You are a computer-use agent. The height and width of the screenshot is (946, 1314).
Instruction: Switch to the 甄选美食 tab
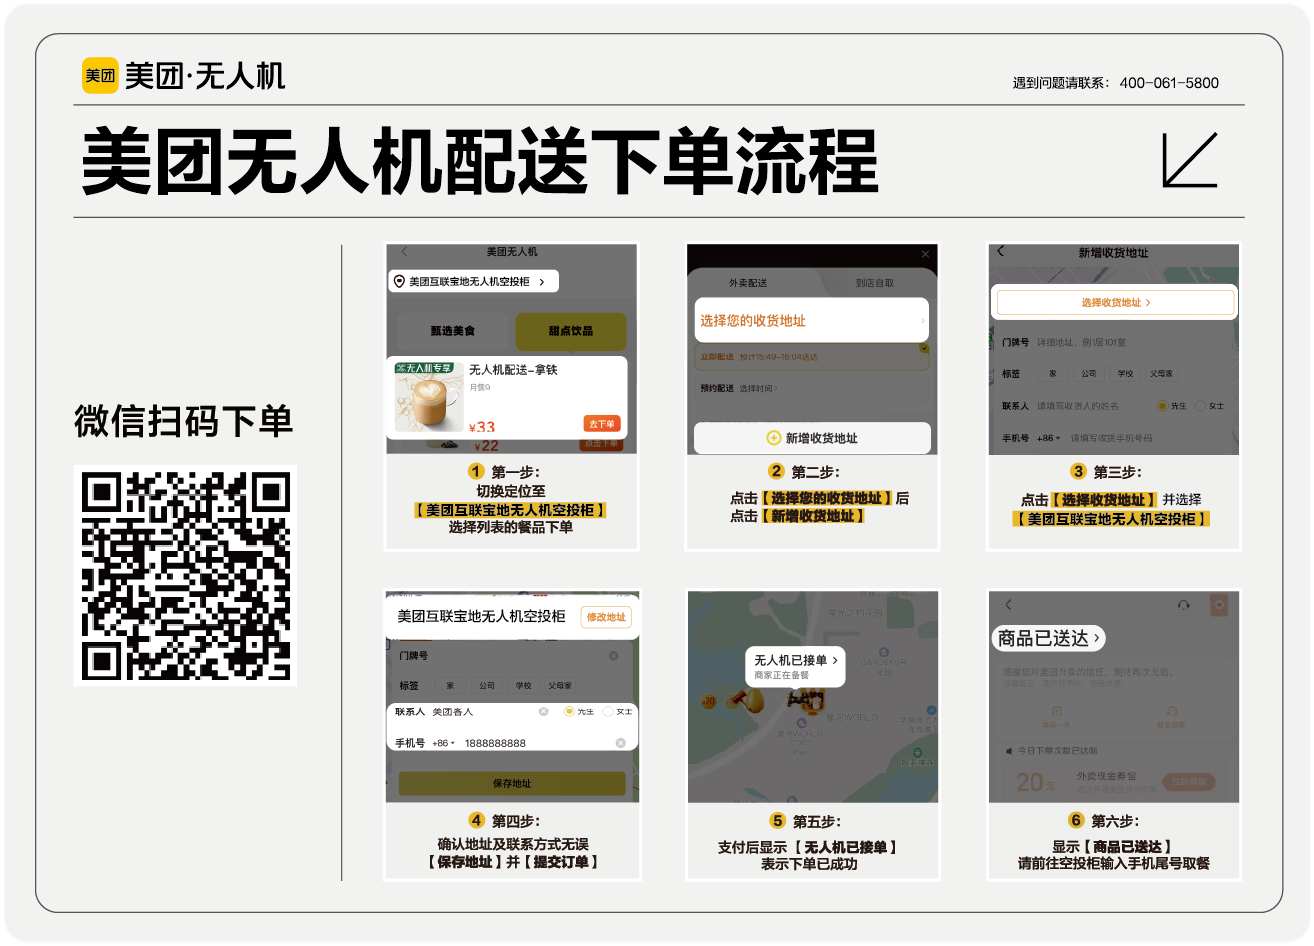[x=453, y=331]
